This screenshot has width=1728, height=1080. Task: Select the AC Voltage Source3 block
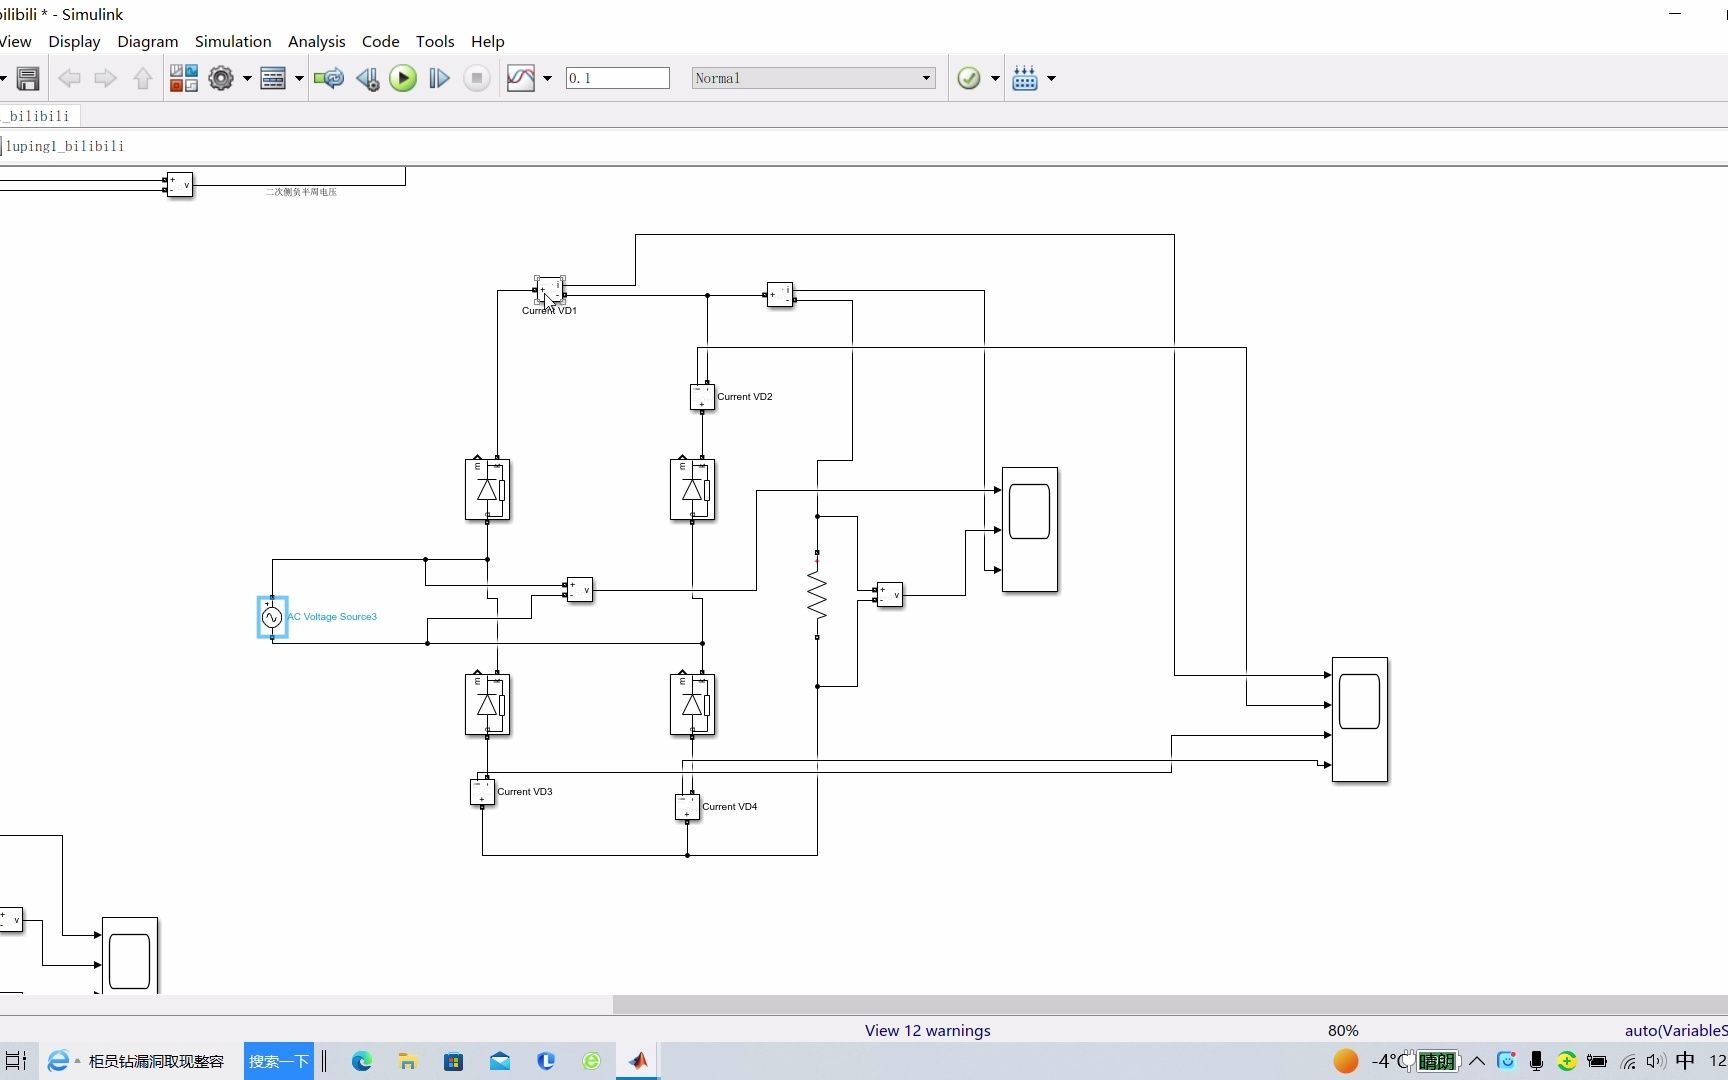tap(272, 617)
